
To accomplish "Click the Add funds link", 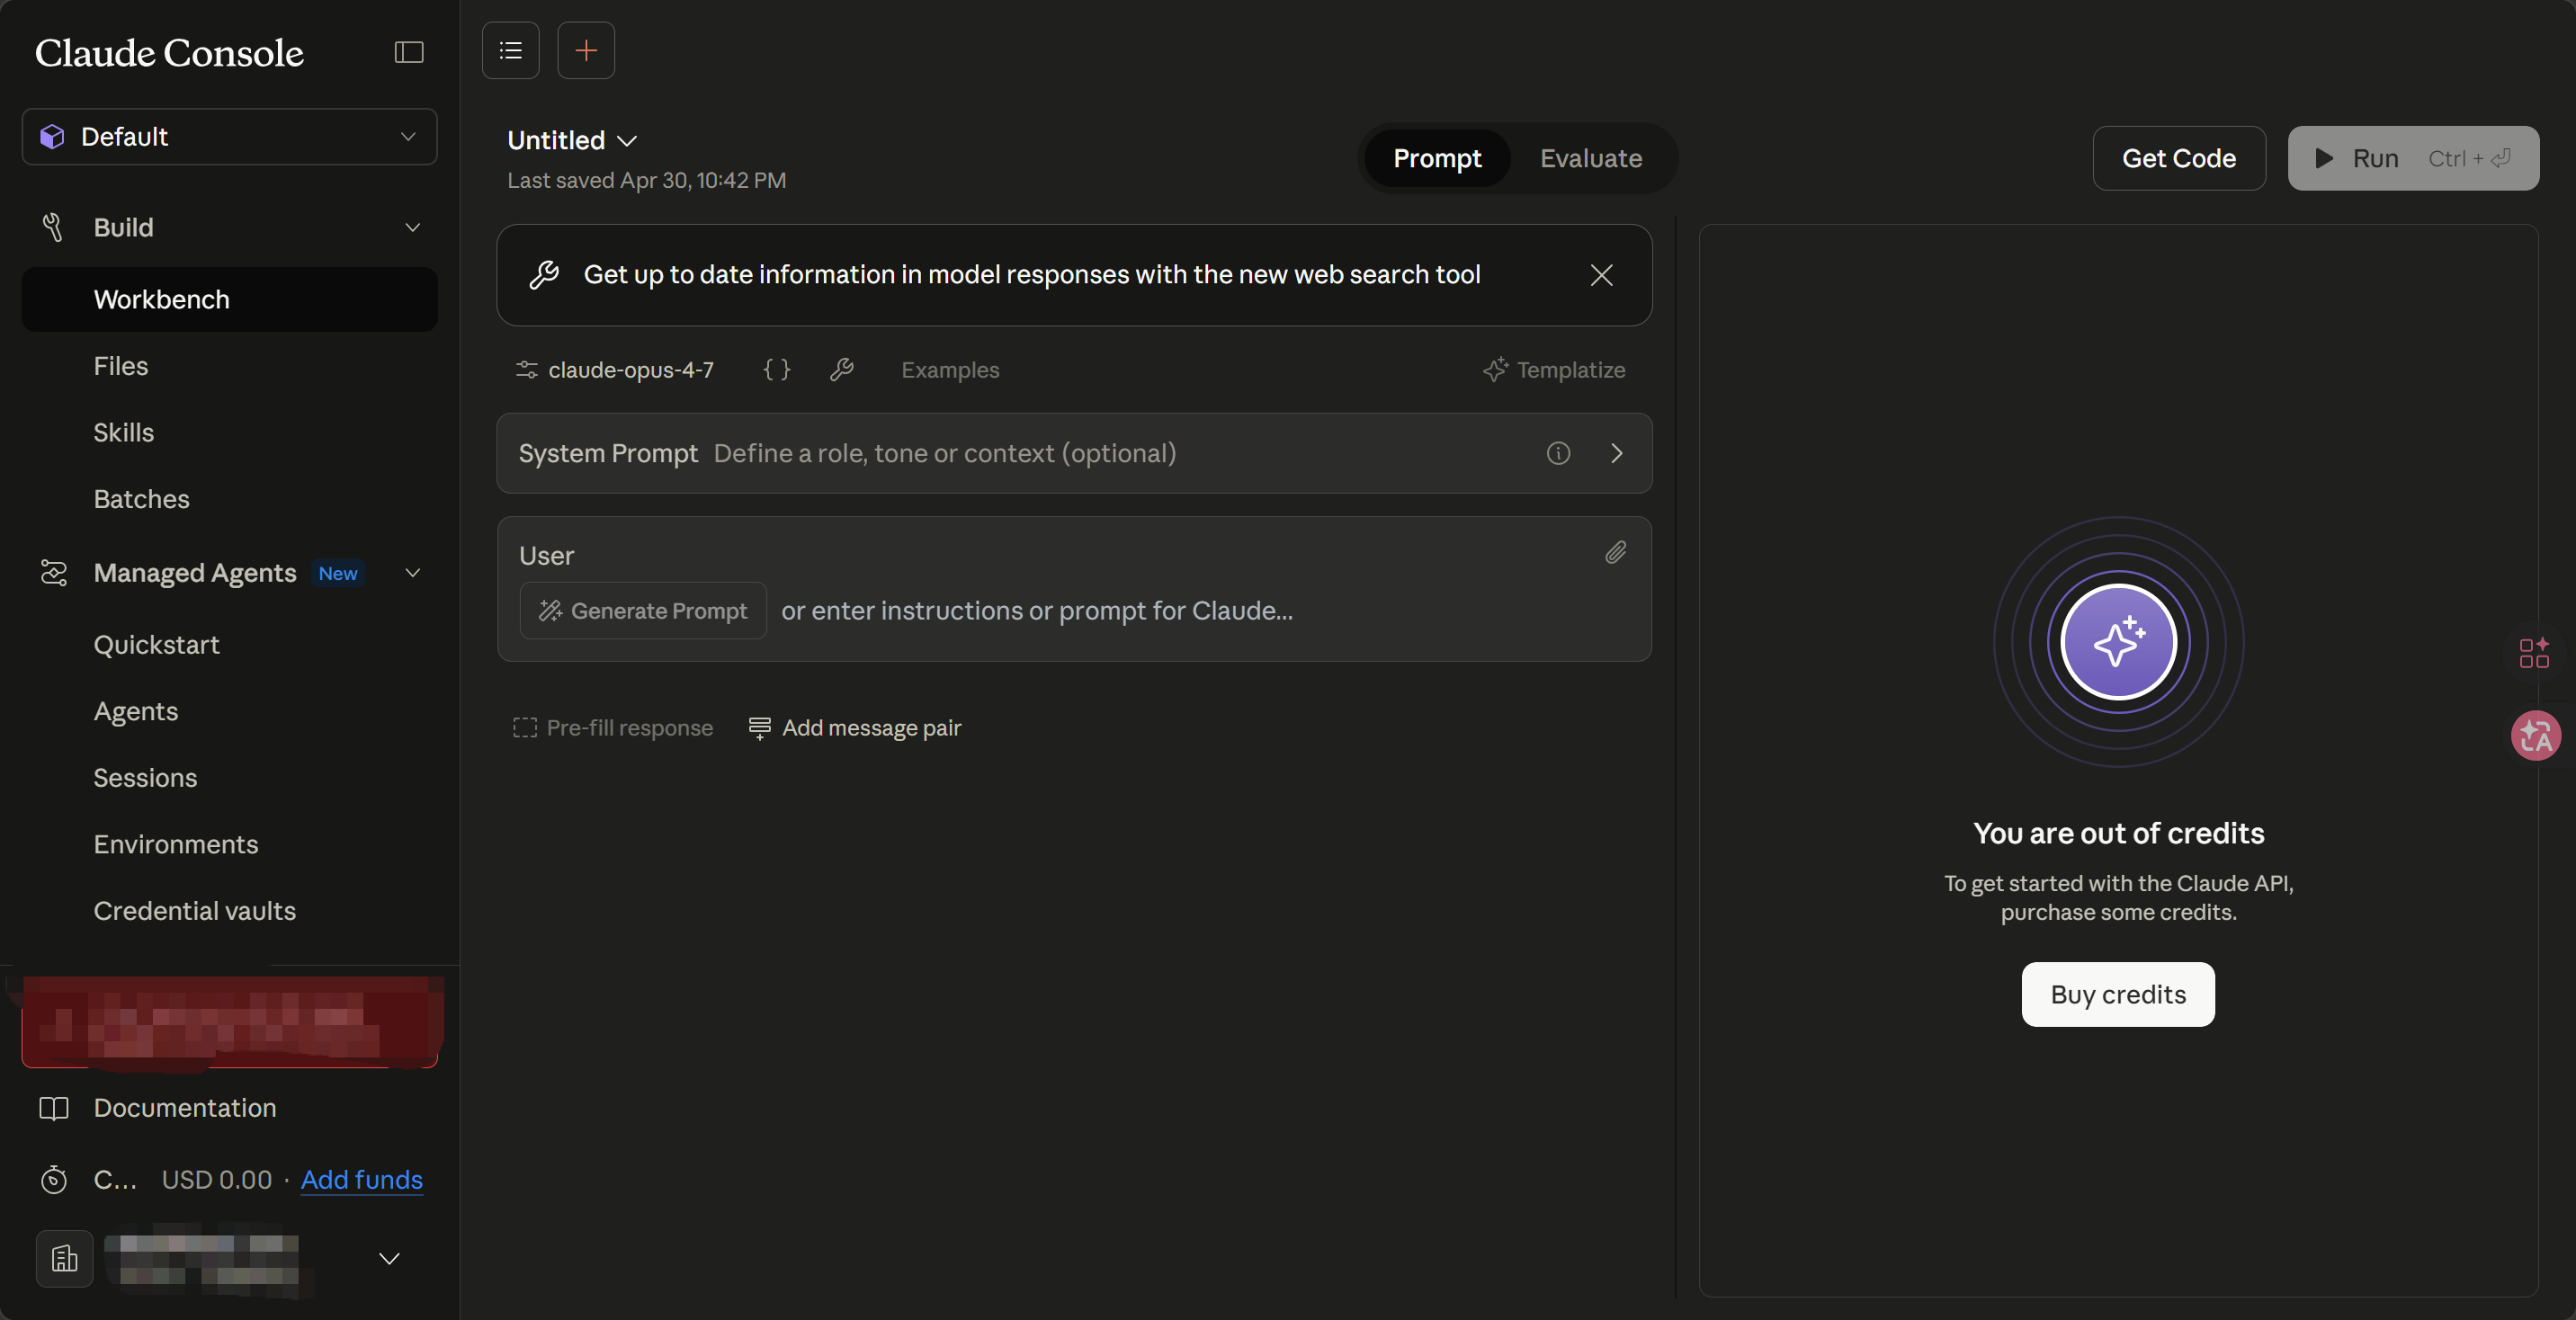I will pos(362,1180).
